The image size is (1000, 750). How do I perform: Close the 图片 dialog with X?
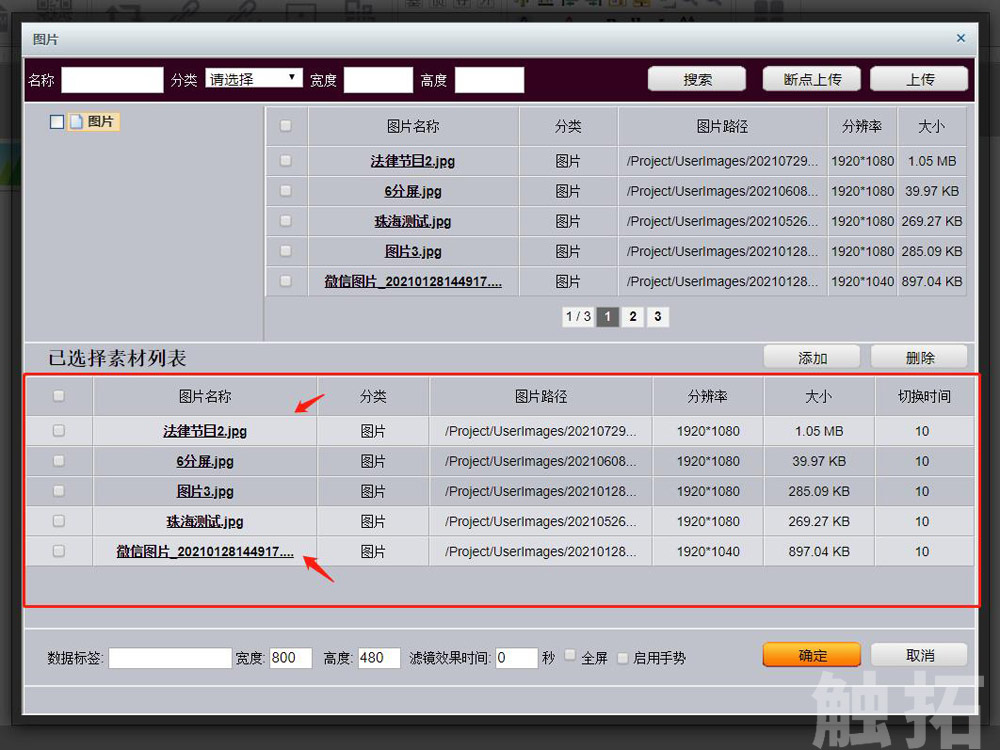pyautogui.click(x=960, y=38)
